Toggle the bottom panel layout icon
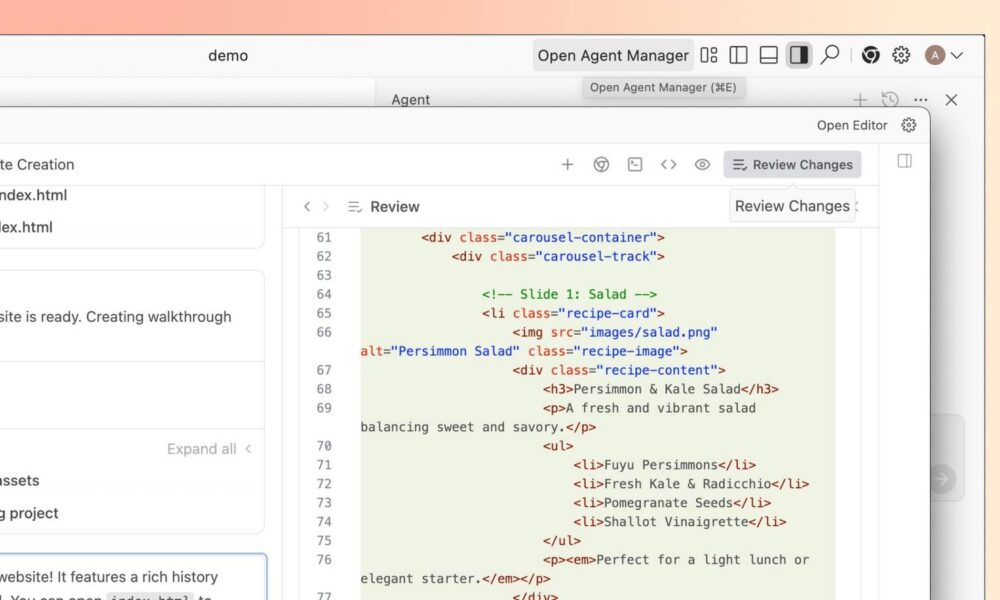 click(x=768, y=55)
